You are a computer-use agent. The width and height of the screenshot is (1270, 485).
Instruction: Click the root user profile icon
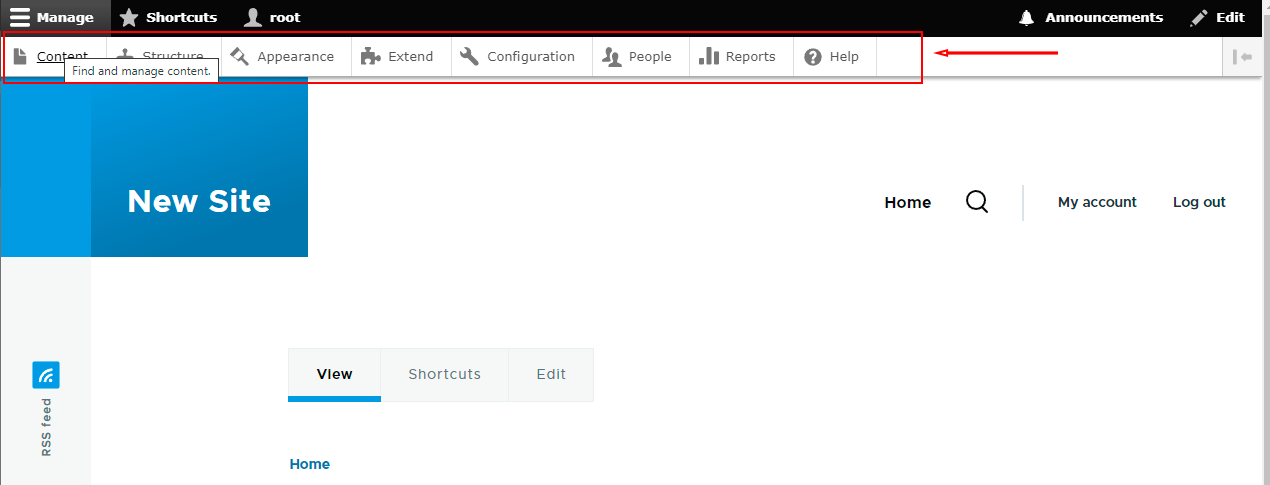(253, 17)
